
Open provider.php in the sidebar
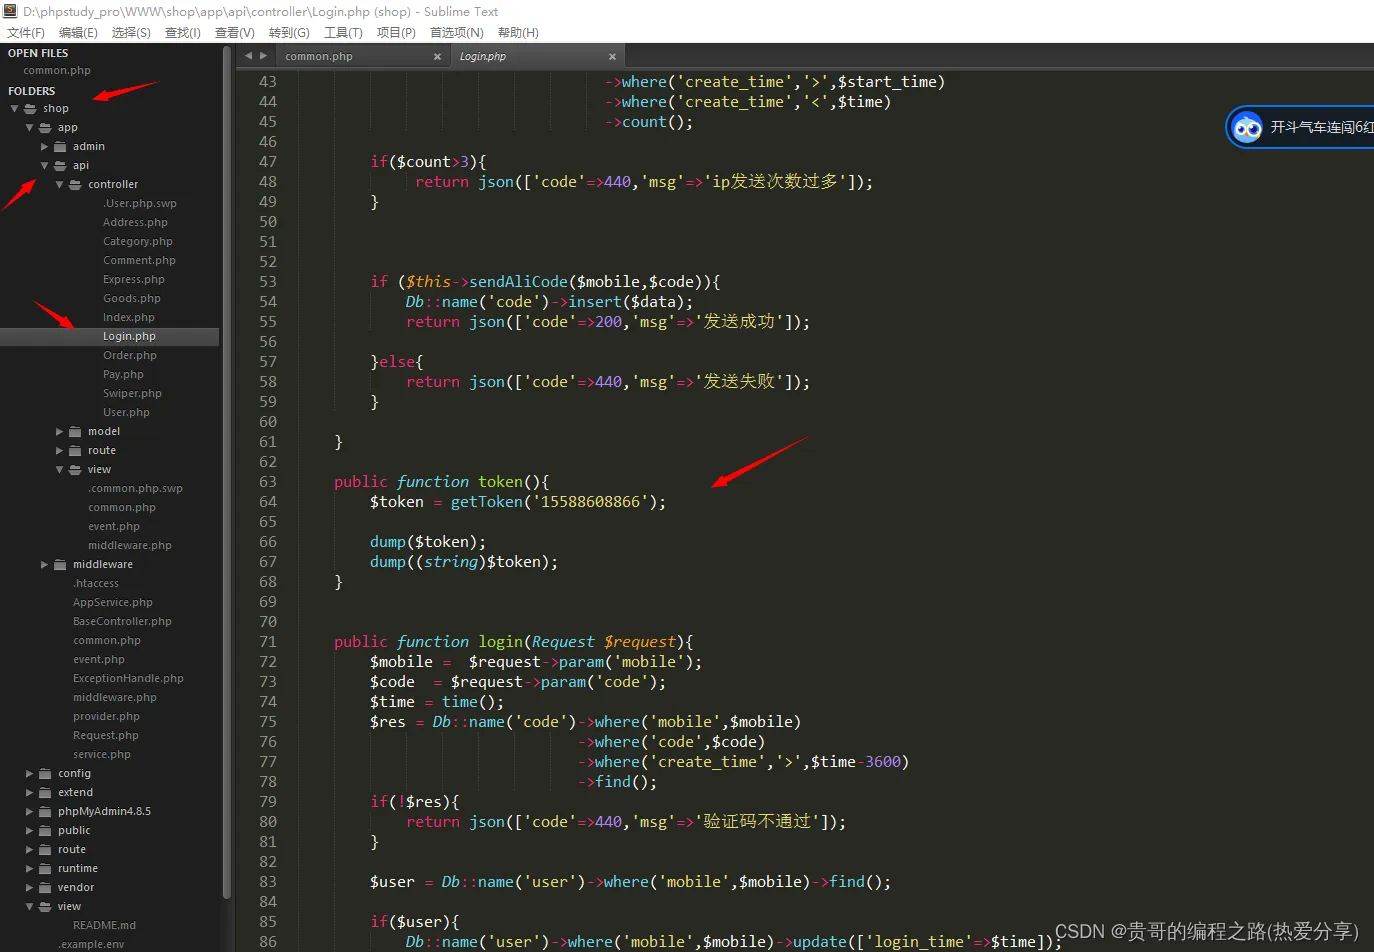pyautogui.click(x=106, y=716)
